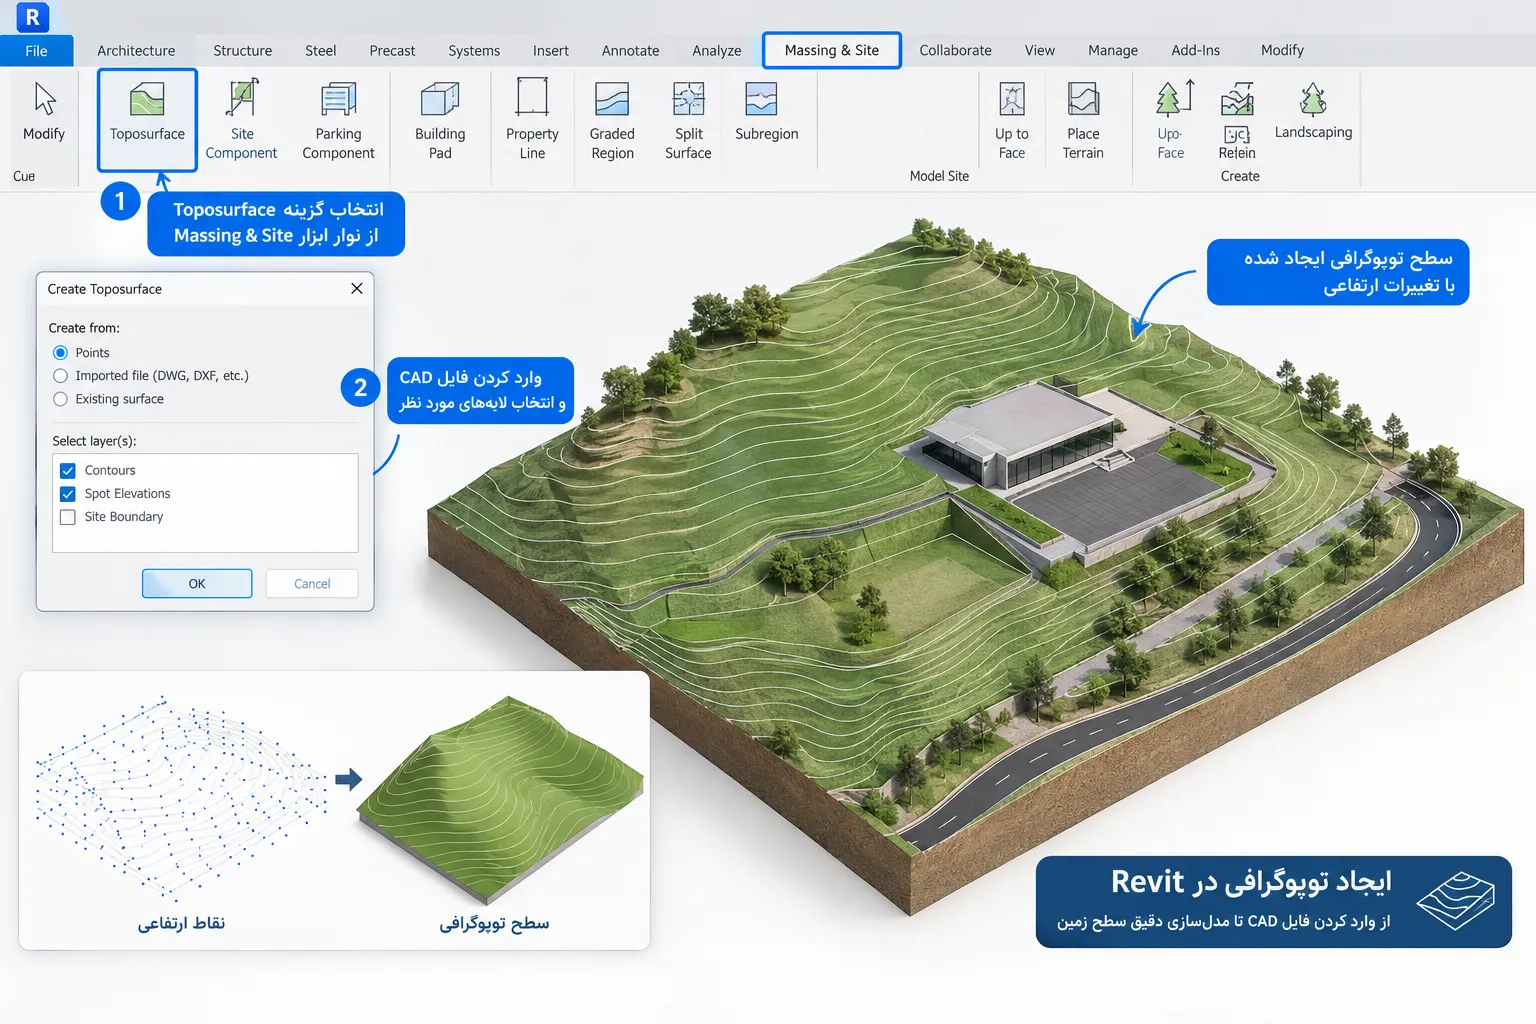Select the Place Terrain tool
The height and width of the screenshot is (1024, 1536).
point(1083,120)
